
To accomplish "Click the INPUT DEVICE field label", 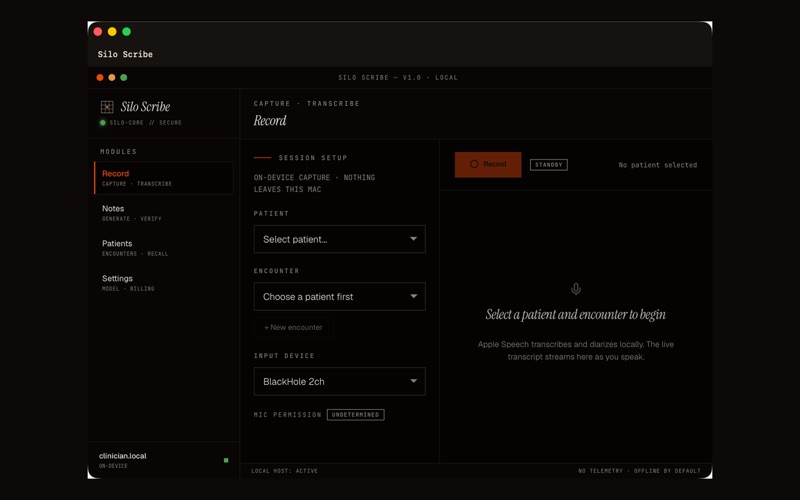I will 284,356.
